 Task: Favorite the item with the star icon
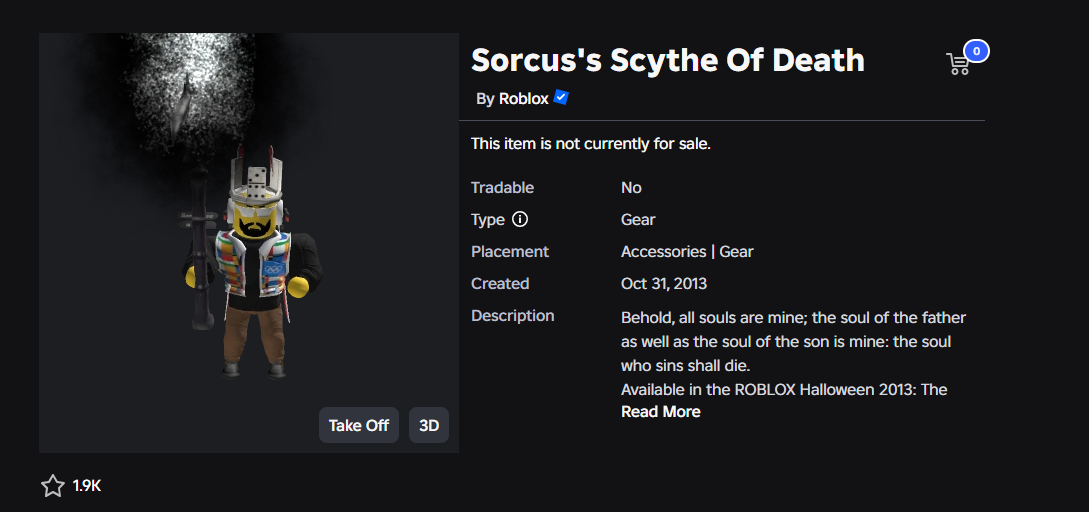click(53, 486)
